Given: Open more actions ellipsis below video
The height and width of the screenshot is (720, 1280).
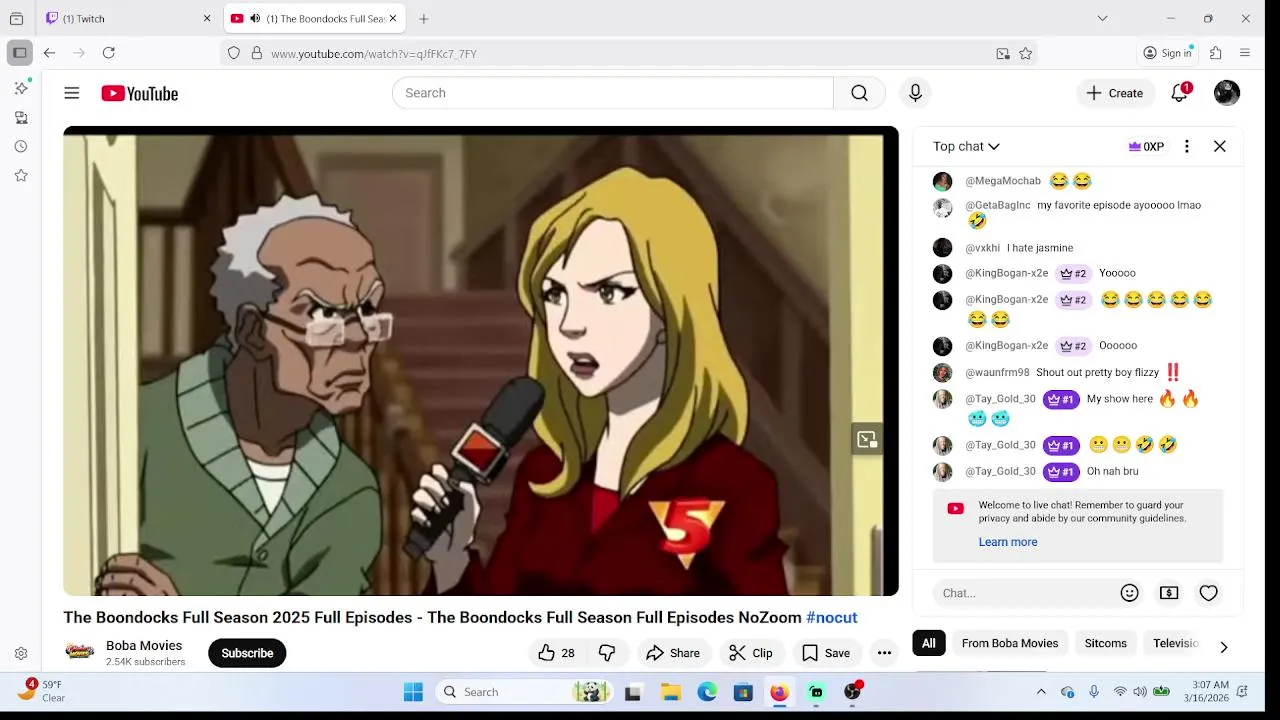Looking at the screenshot, I should coord(884,653).
